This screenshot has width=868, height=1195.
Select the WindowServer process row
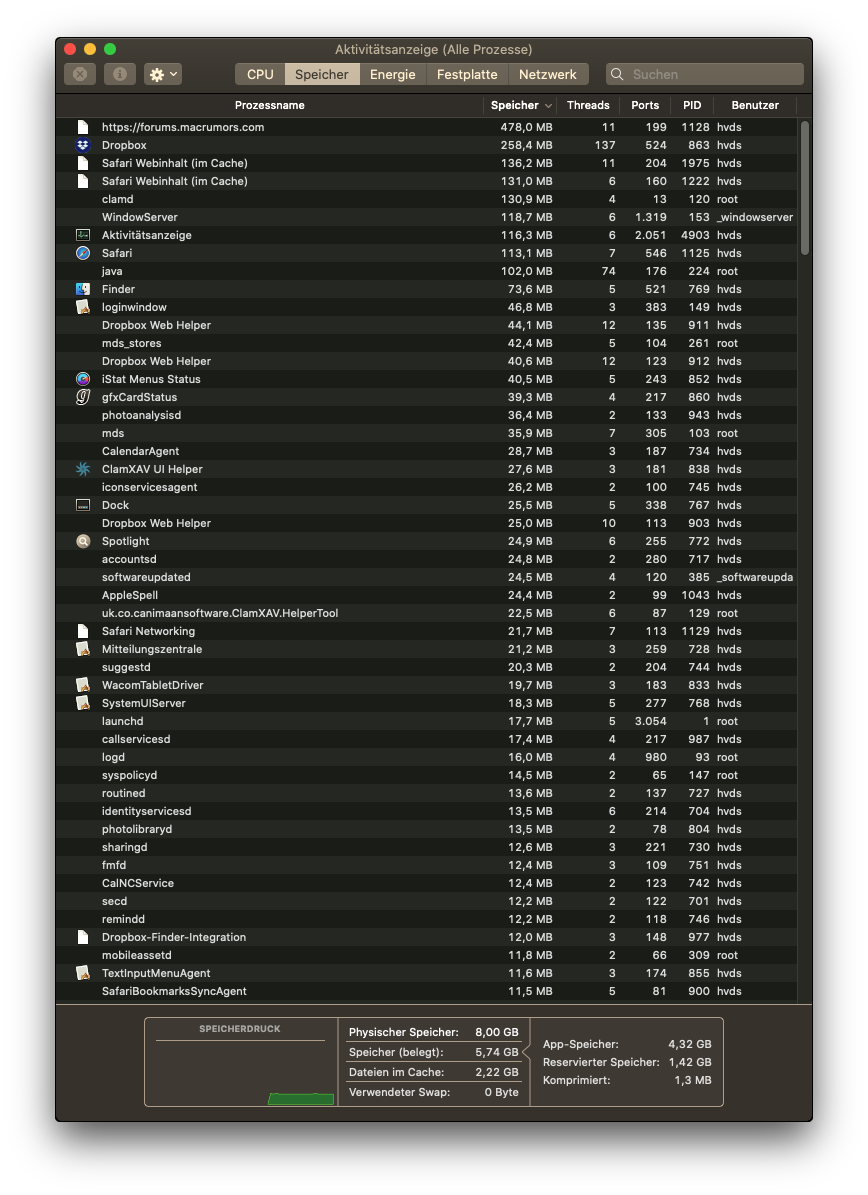coord(427,217)
